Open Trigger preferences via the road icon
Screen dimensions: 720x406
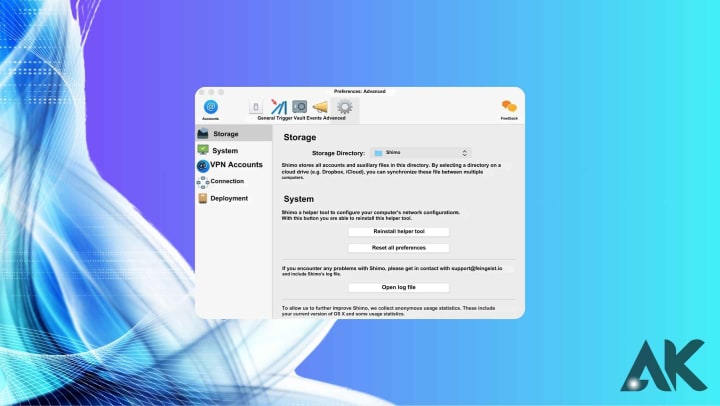click(x=278, y=107)
